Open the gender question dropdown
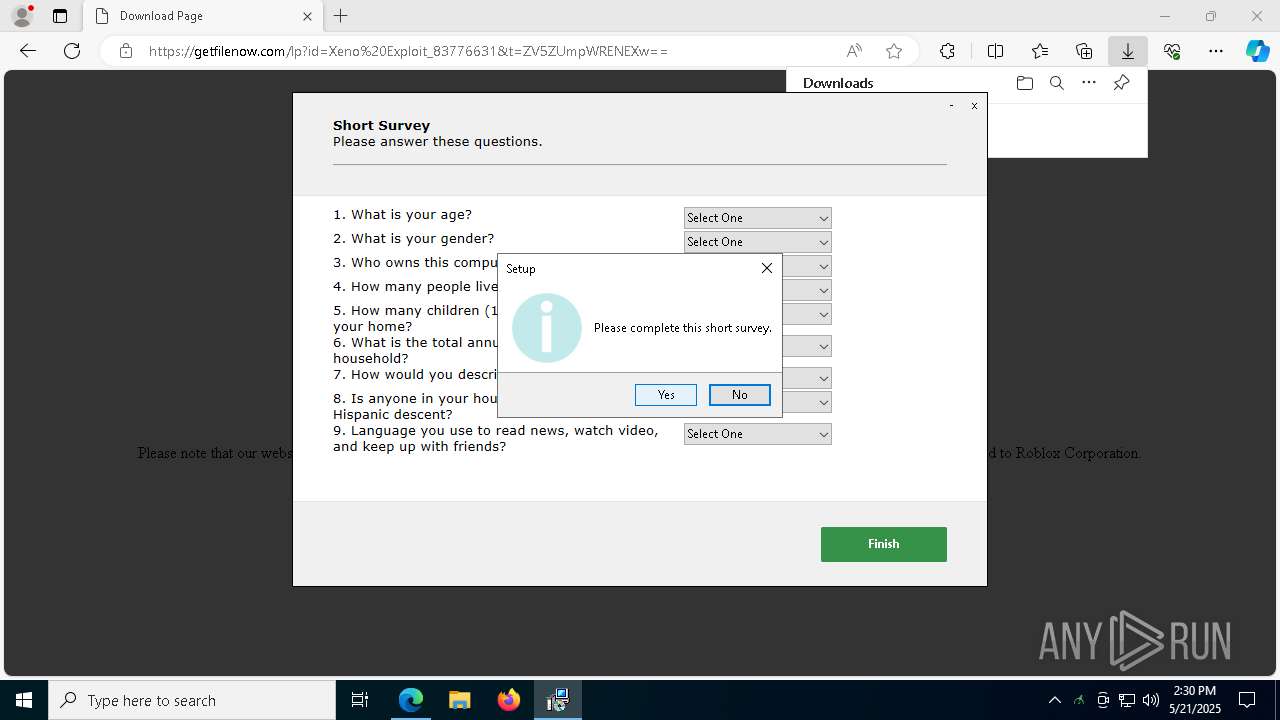 [x=758, y=242]
